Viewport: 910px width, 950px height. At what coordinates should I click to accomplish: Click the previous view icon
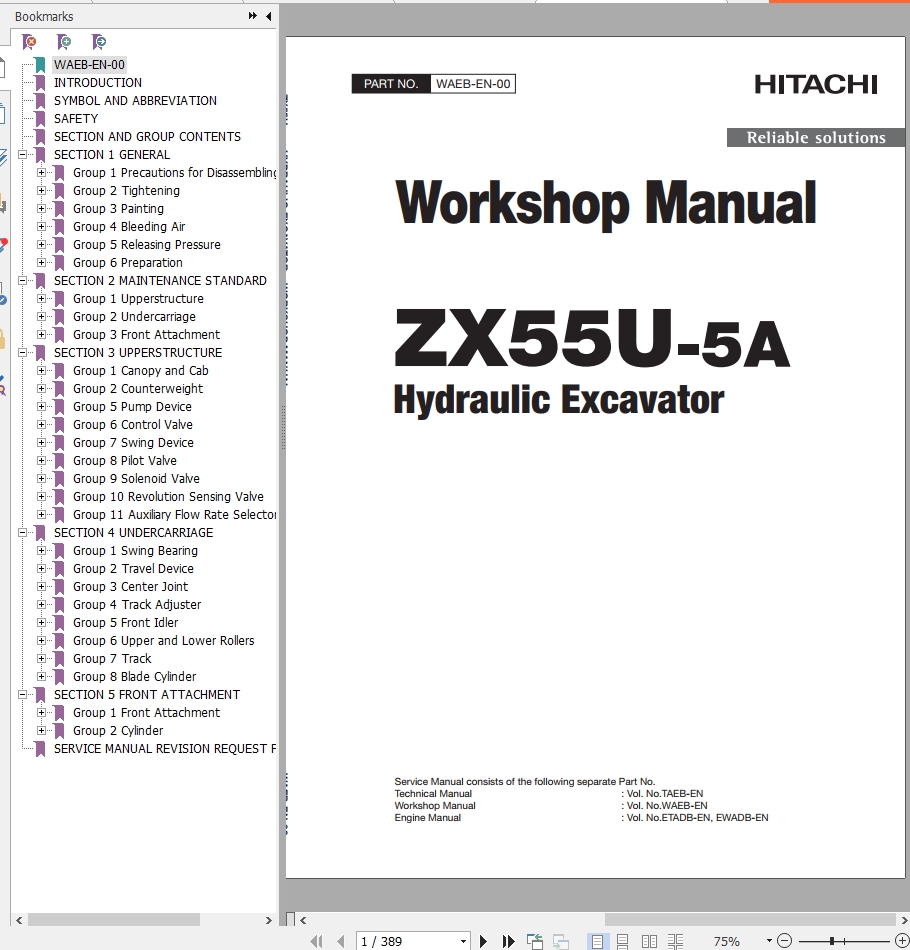point(534,941)
